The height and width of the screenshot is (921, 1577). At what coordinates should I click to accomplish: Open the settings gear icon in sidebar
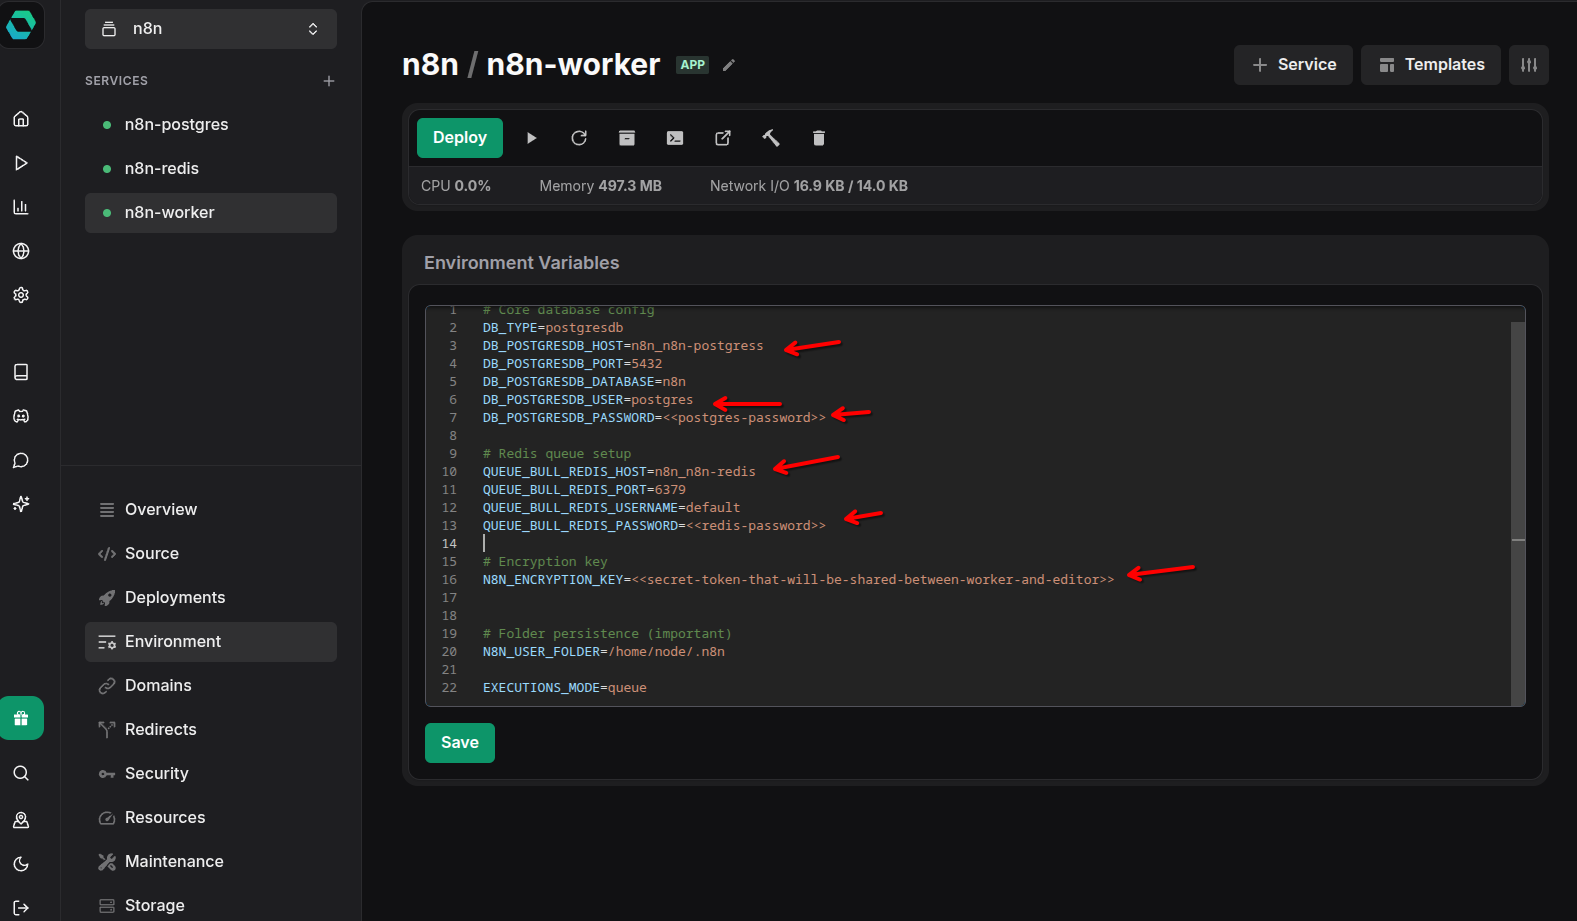coord(21,295)
